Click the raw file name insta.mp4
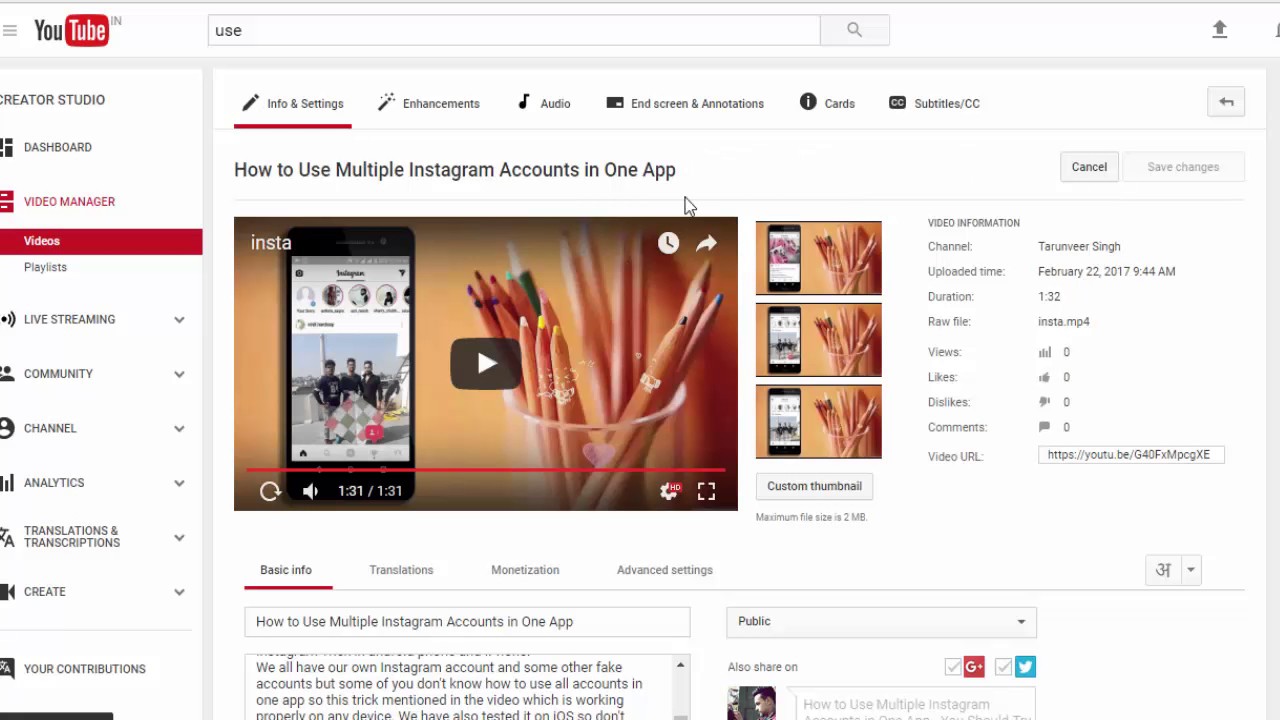 pos(1064,322)
